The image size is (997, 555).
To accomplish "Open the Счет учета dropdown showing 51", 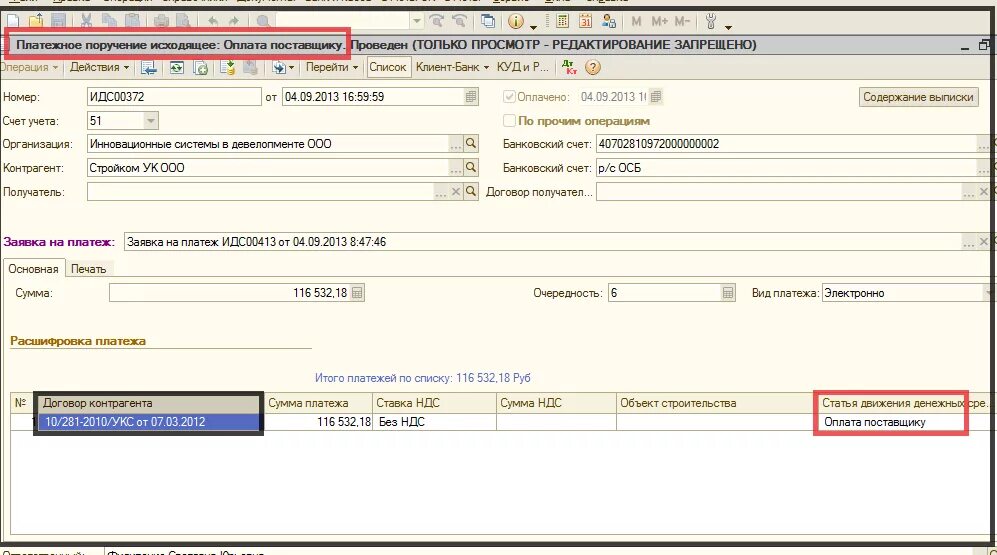I will (151, 121).
